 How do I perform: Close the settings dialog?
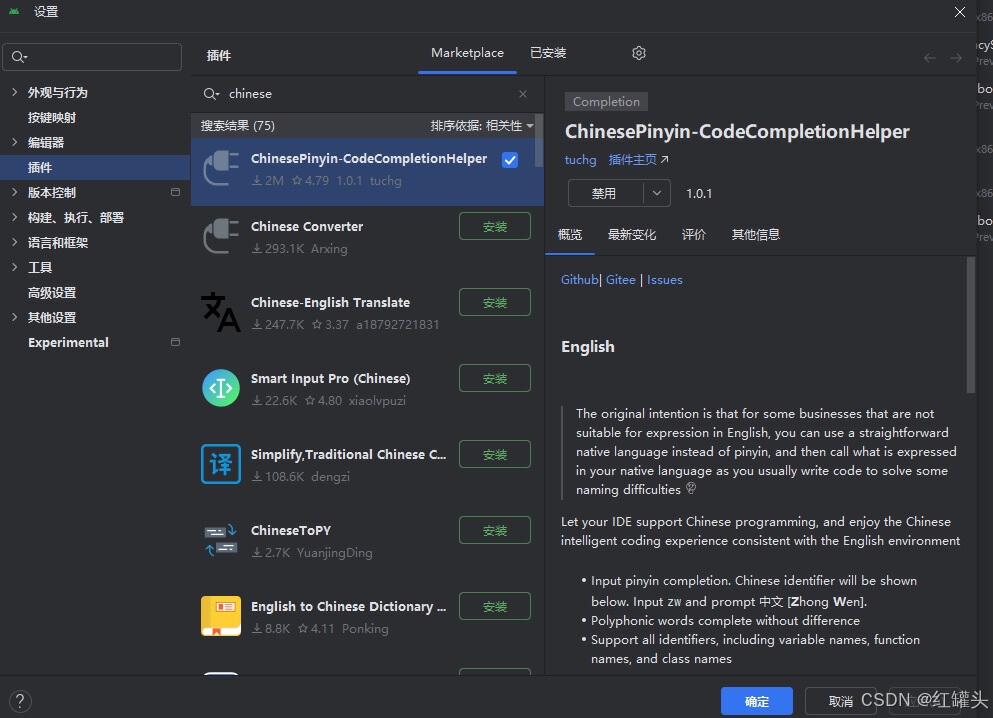click(959, 12)
